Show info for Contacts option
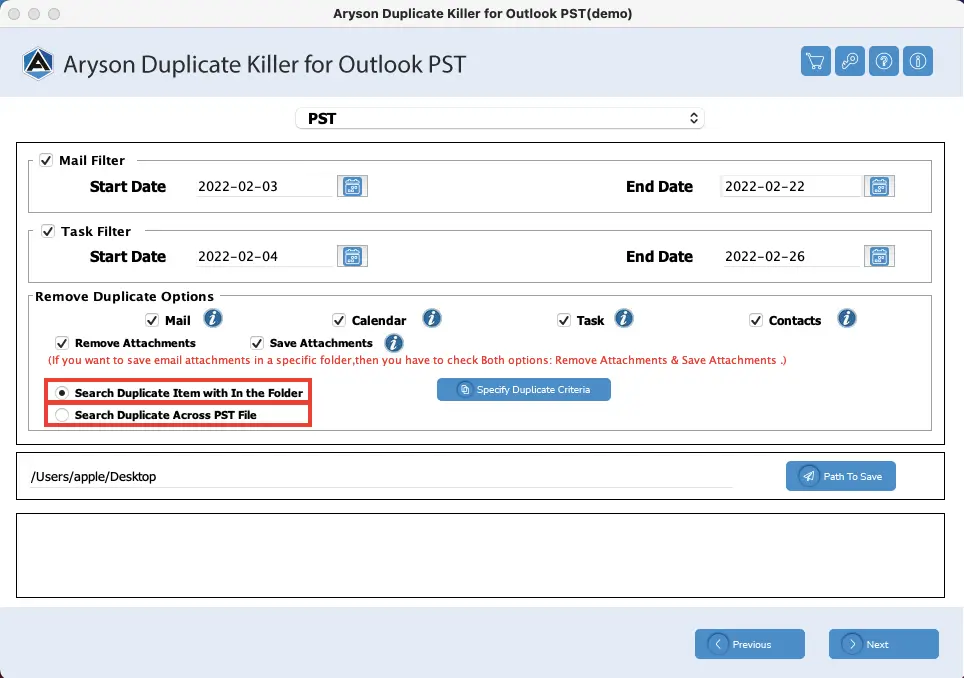The width and height of the screenshot is (964, 678). (x=847, y=319)
